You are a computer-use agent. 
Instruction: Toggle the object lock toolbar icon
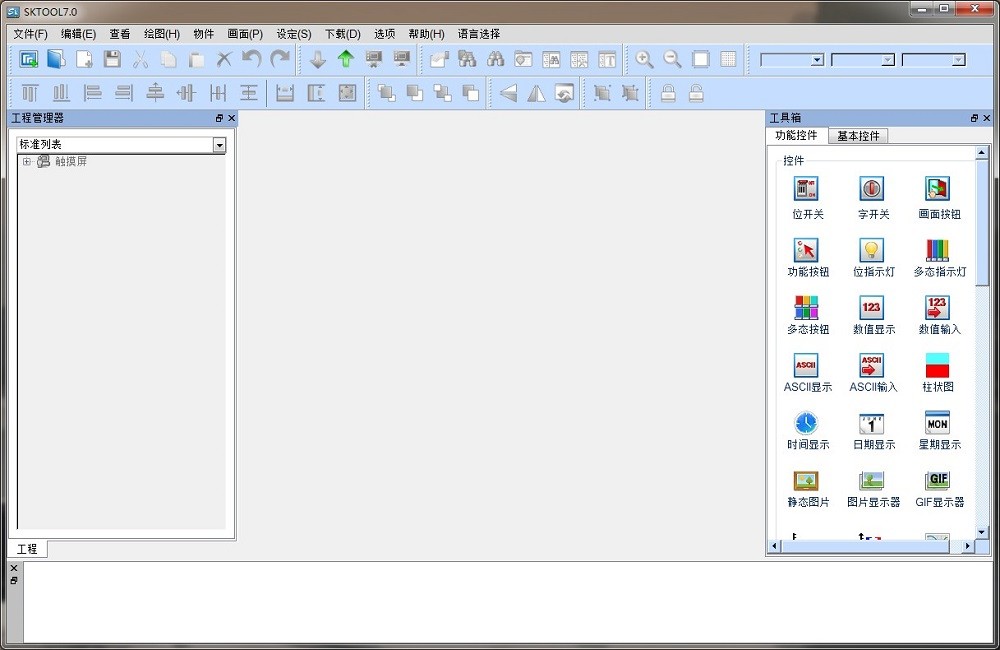coord(669,92)
